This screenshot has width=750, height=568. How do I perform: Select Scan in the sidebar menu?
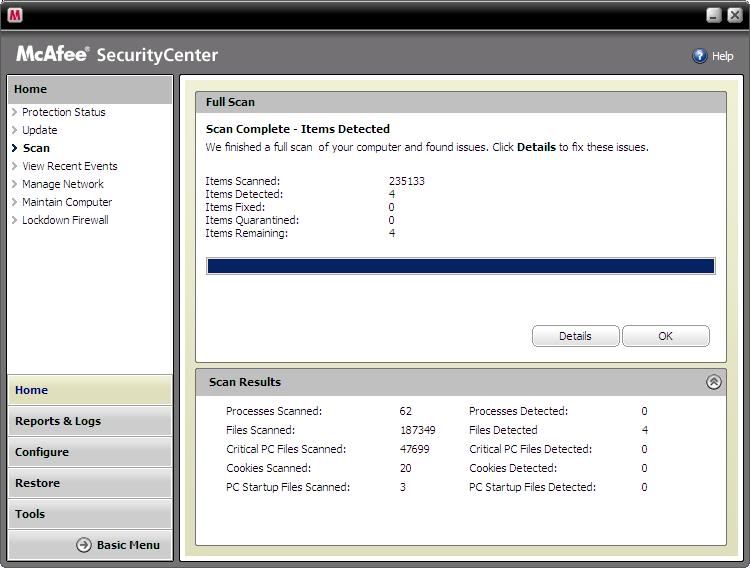coord(36,148)
